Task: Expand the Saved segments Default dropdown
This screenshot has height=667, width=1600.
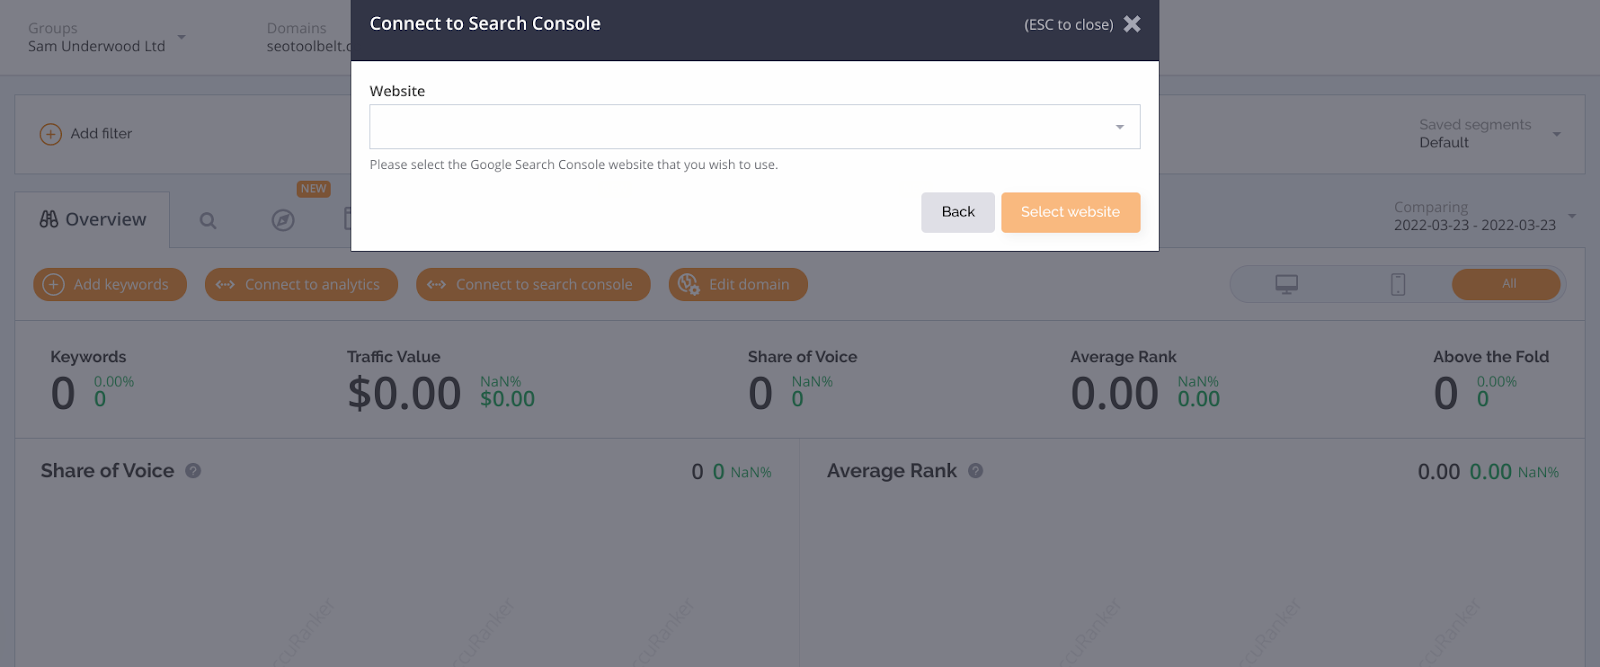Action: pos(1490,134)
